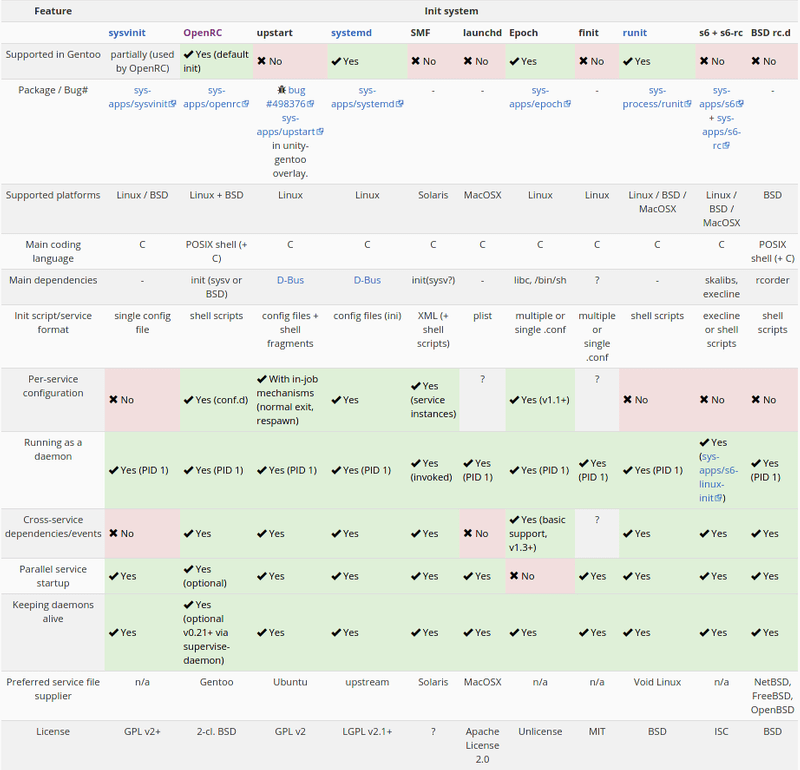Click the 'upstart' column header
This screenshot has width=800, height=770.
(x=274, y=33)
